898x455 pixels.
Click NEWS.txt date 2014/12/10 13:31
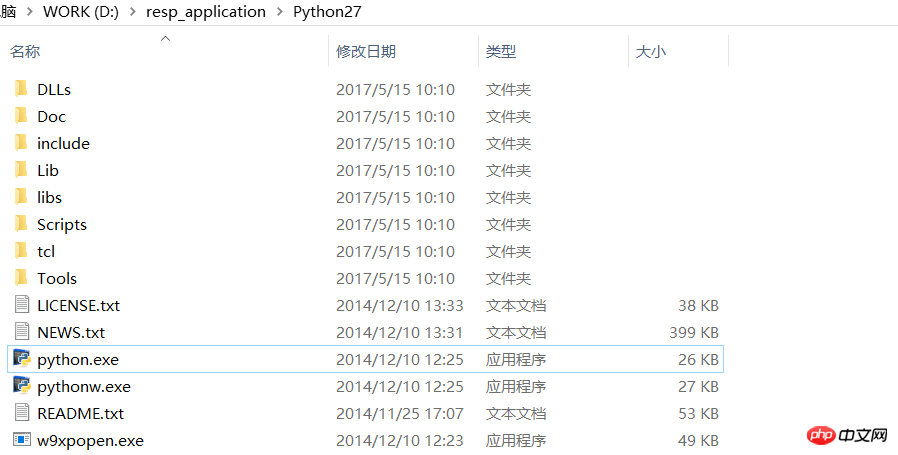[400, 332]
